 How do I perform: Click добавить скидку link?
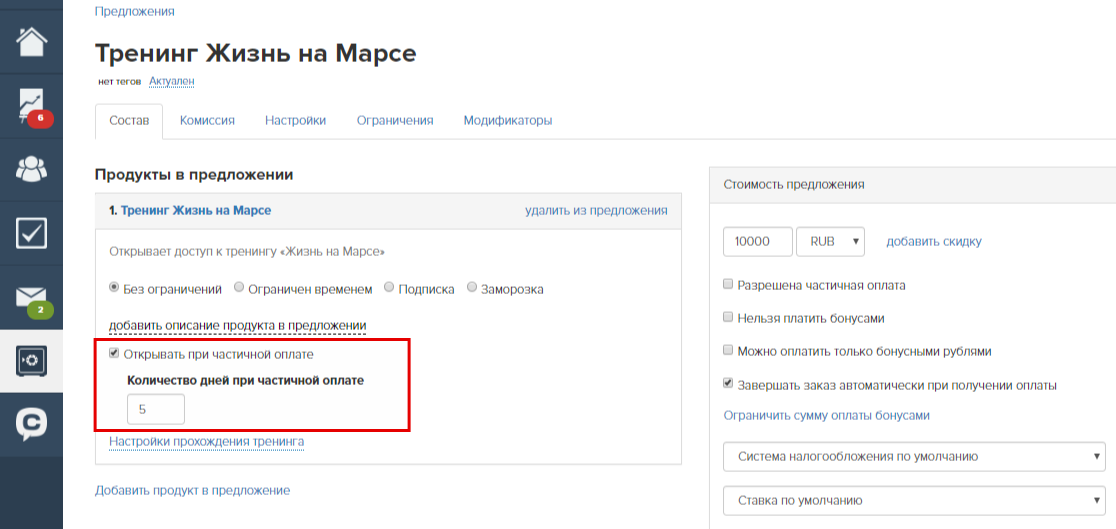click(x=934, y=241)
